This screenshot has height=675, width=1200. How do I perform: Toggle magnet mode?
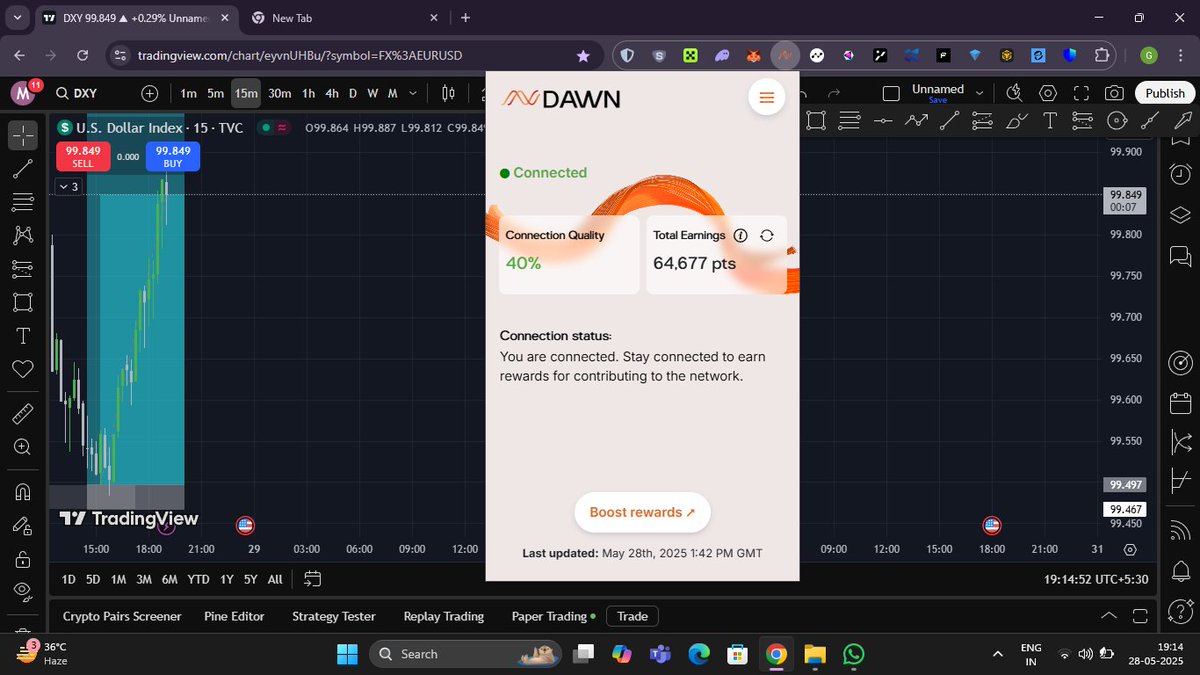coord(23,491)
